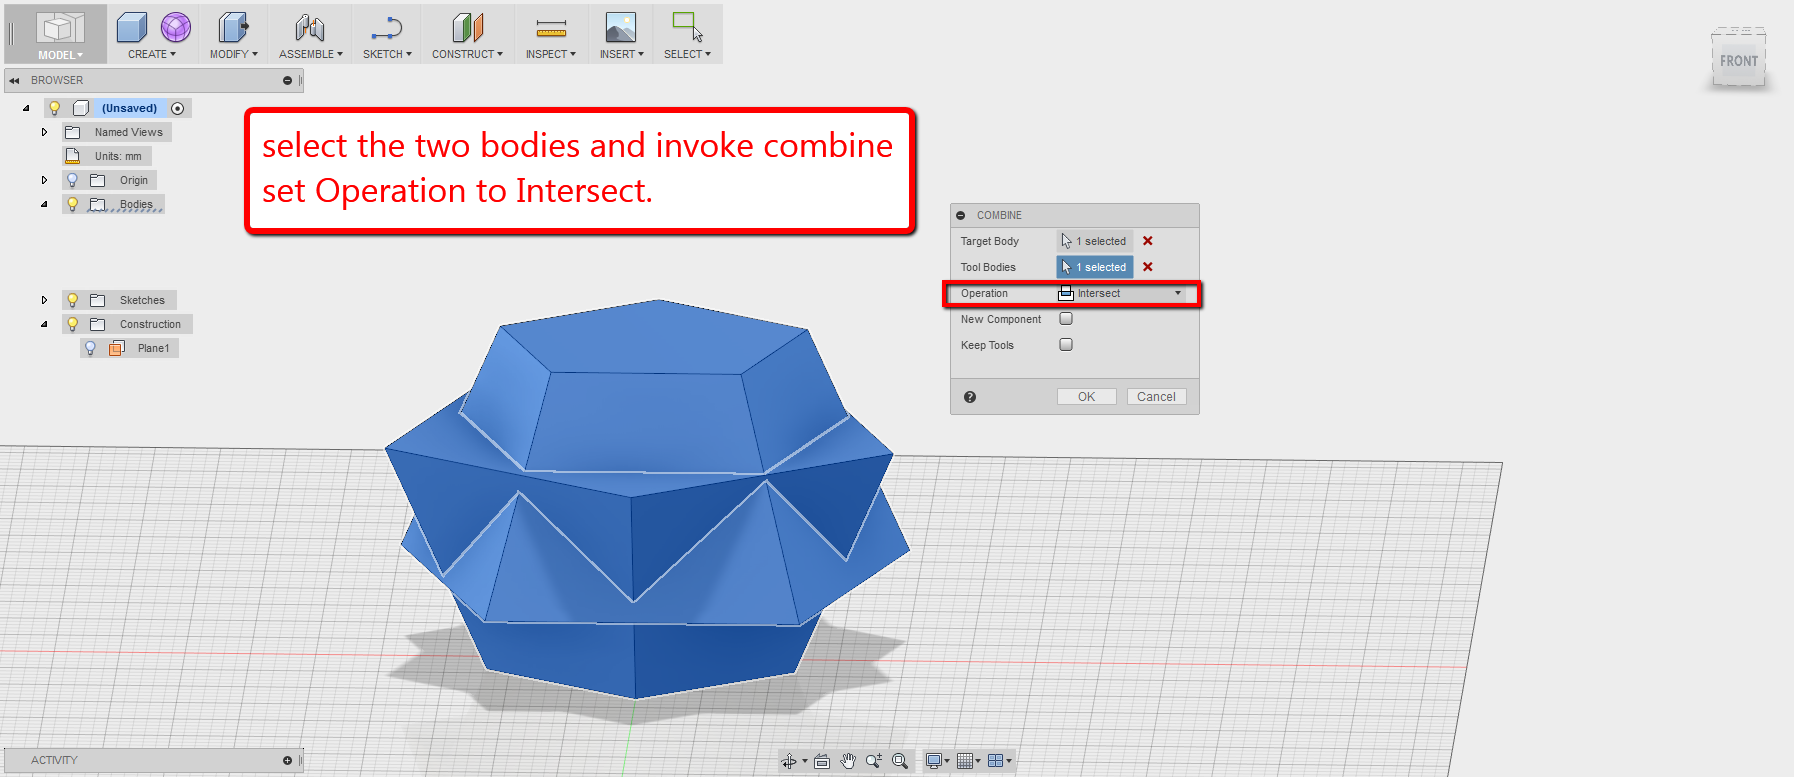The width and height of the screenshot is (1794, 777).
Task: Open the MODEL workspace menu
Action: pos(60,55)
